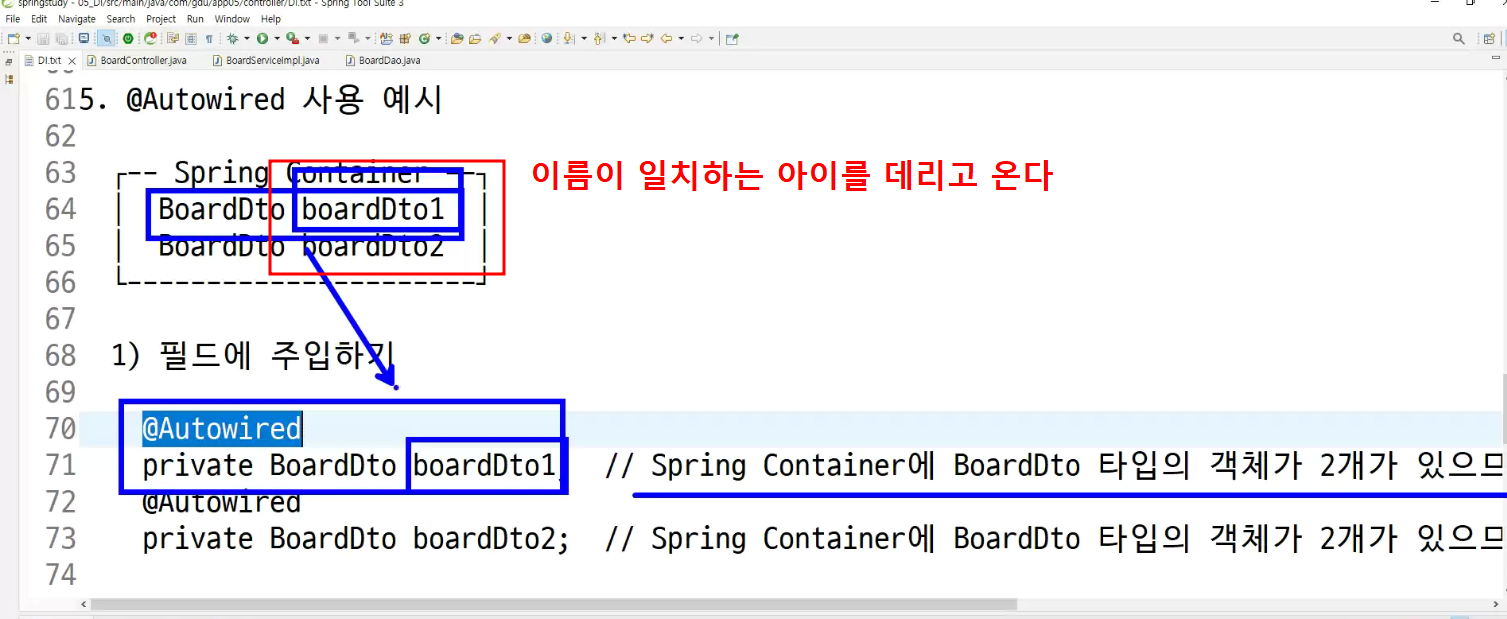Open the Run menu
1507x619 pixels.
(195, 19)
